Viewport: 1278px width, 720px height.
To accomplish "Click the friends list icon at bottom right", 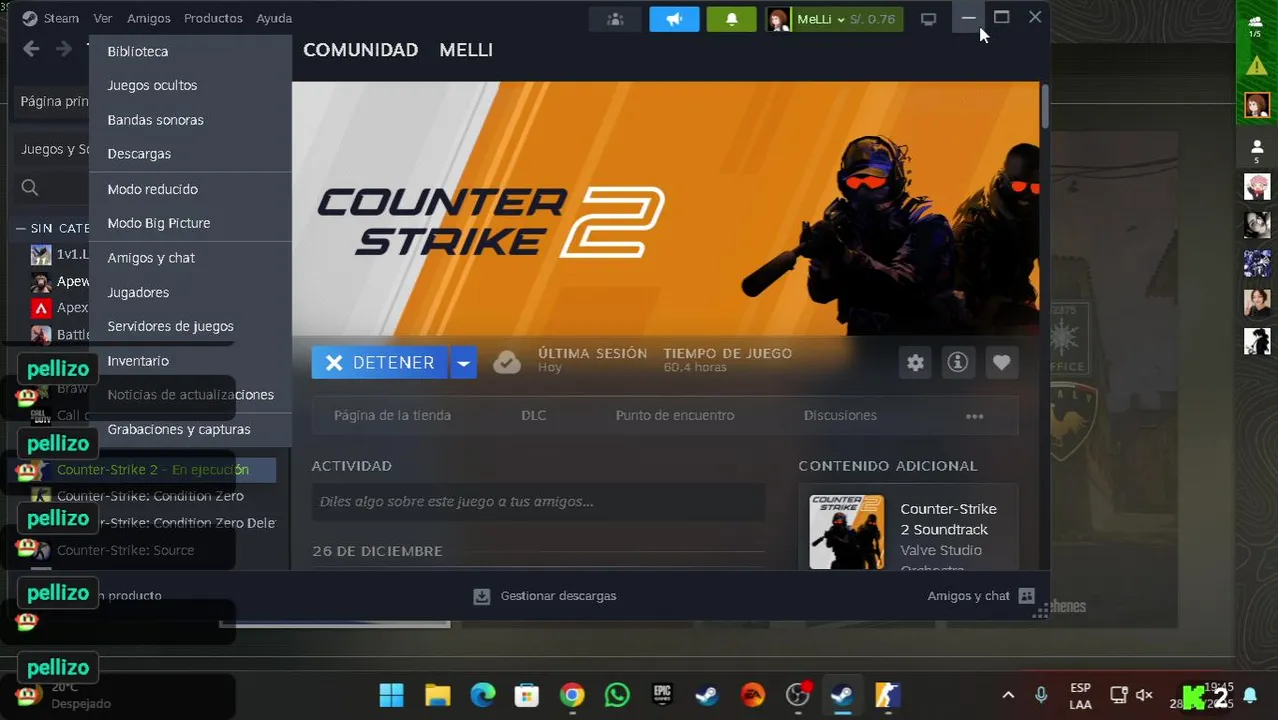I will (x=1026, y=595).
